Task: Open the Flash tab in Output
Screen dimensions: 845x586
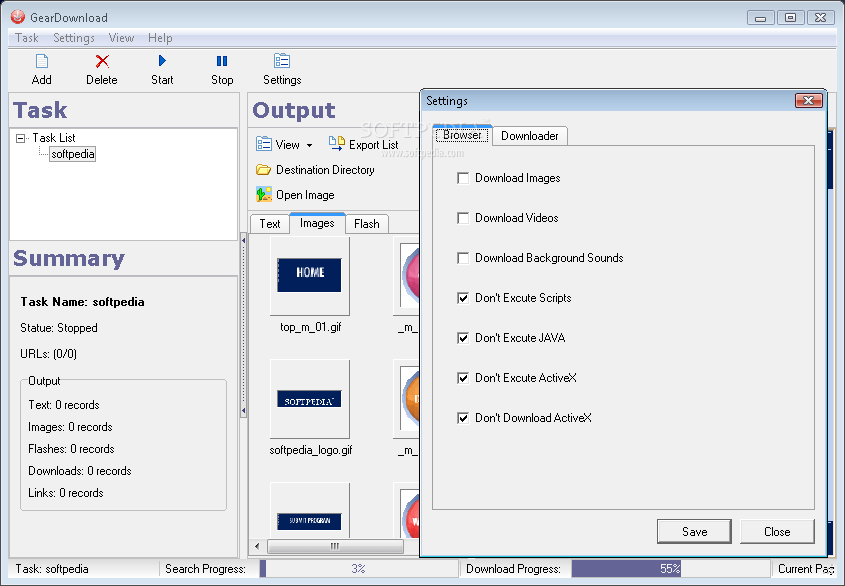Action: 366,223
